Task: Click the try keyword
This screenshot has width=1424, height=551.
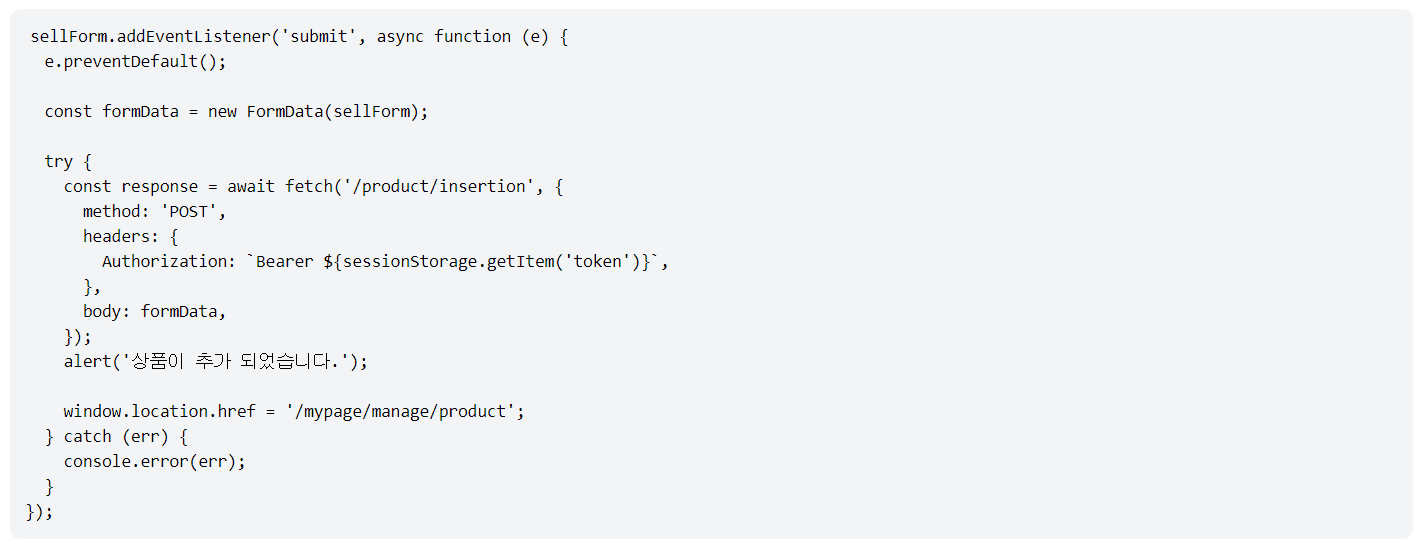Action: point(58,162)
